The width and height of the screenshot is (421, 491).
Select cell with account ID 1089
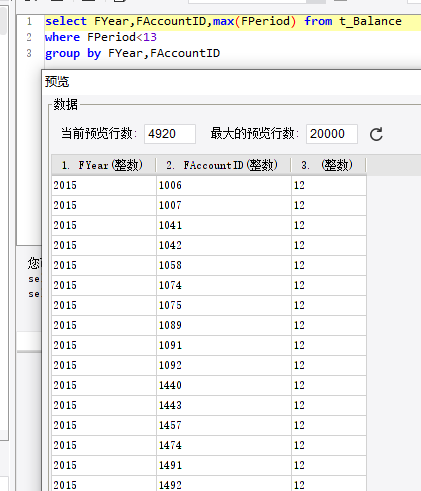pyautogui.click(x=224, y=325)
